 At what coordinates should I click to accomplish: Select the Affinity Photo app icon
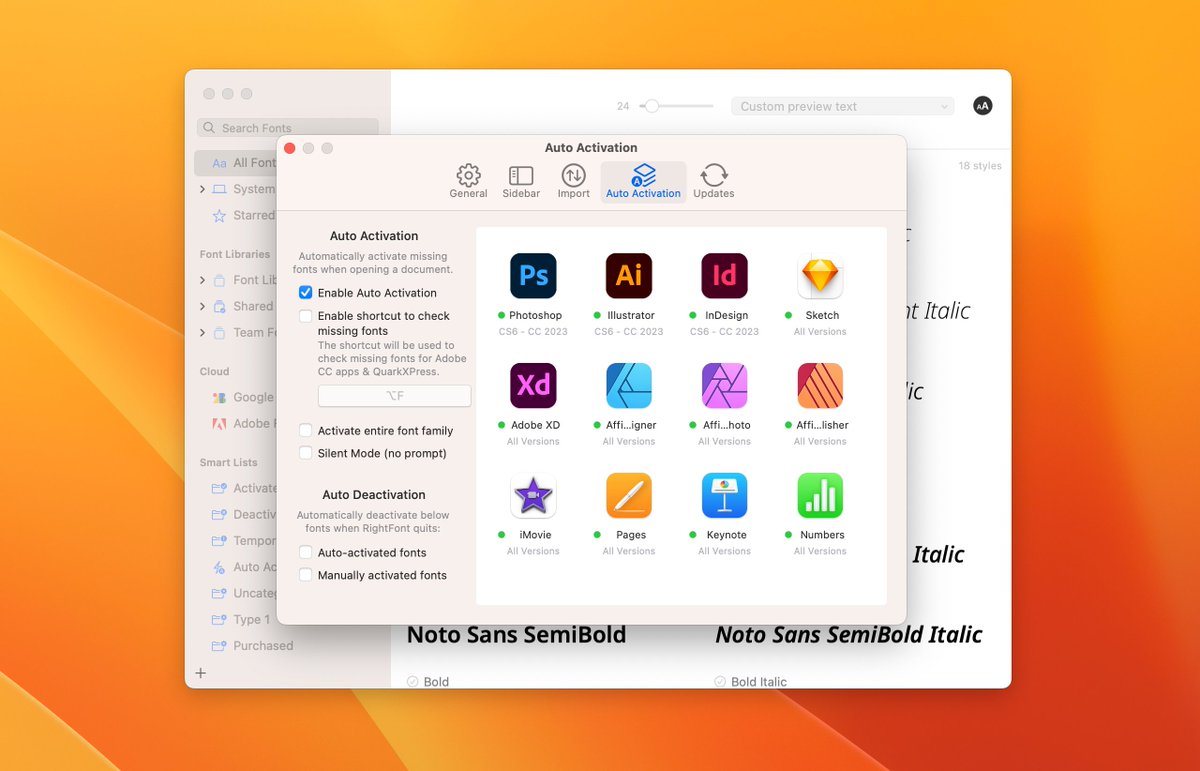725,386
